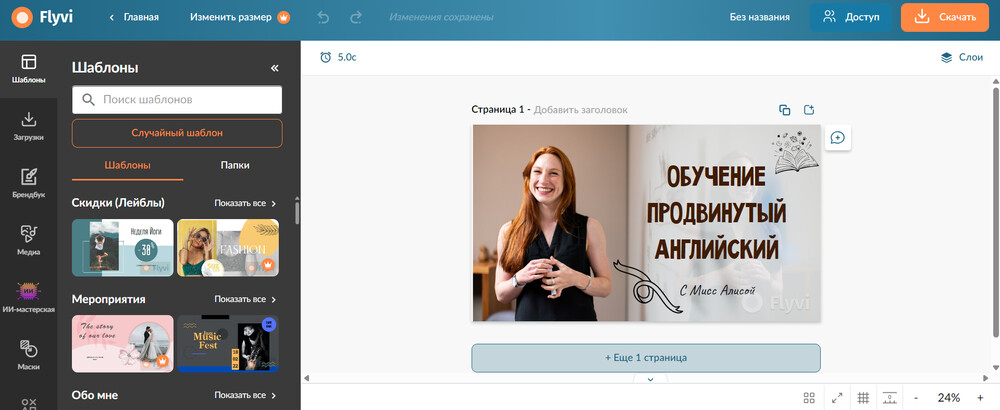The width and height of the screenshot is (1000, 410).
Task: Expand the bottom panel chevron below canvas
Action: 650,380
